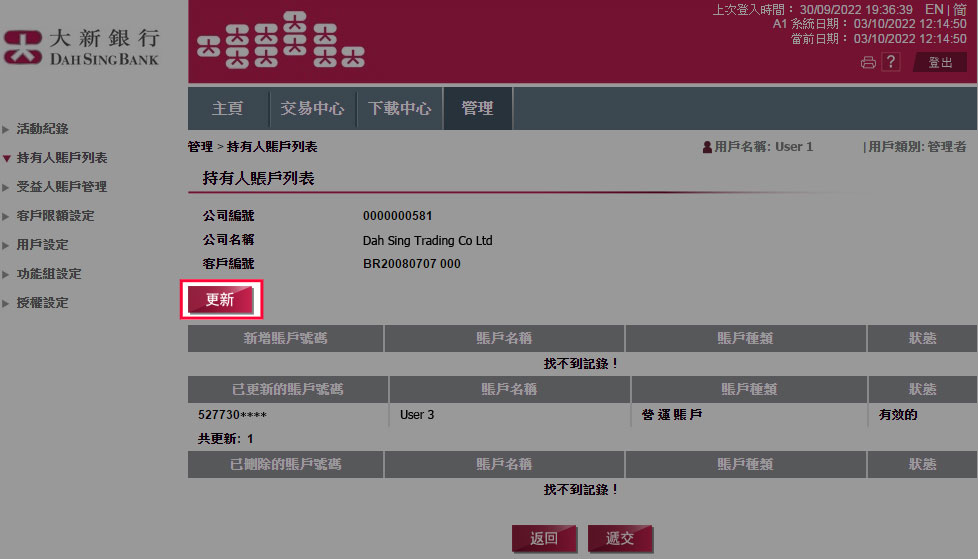
Task: Click 持有人賬戶列表 in the breadcrumb
Action: tap(272, 147)
